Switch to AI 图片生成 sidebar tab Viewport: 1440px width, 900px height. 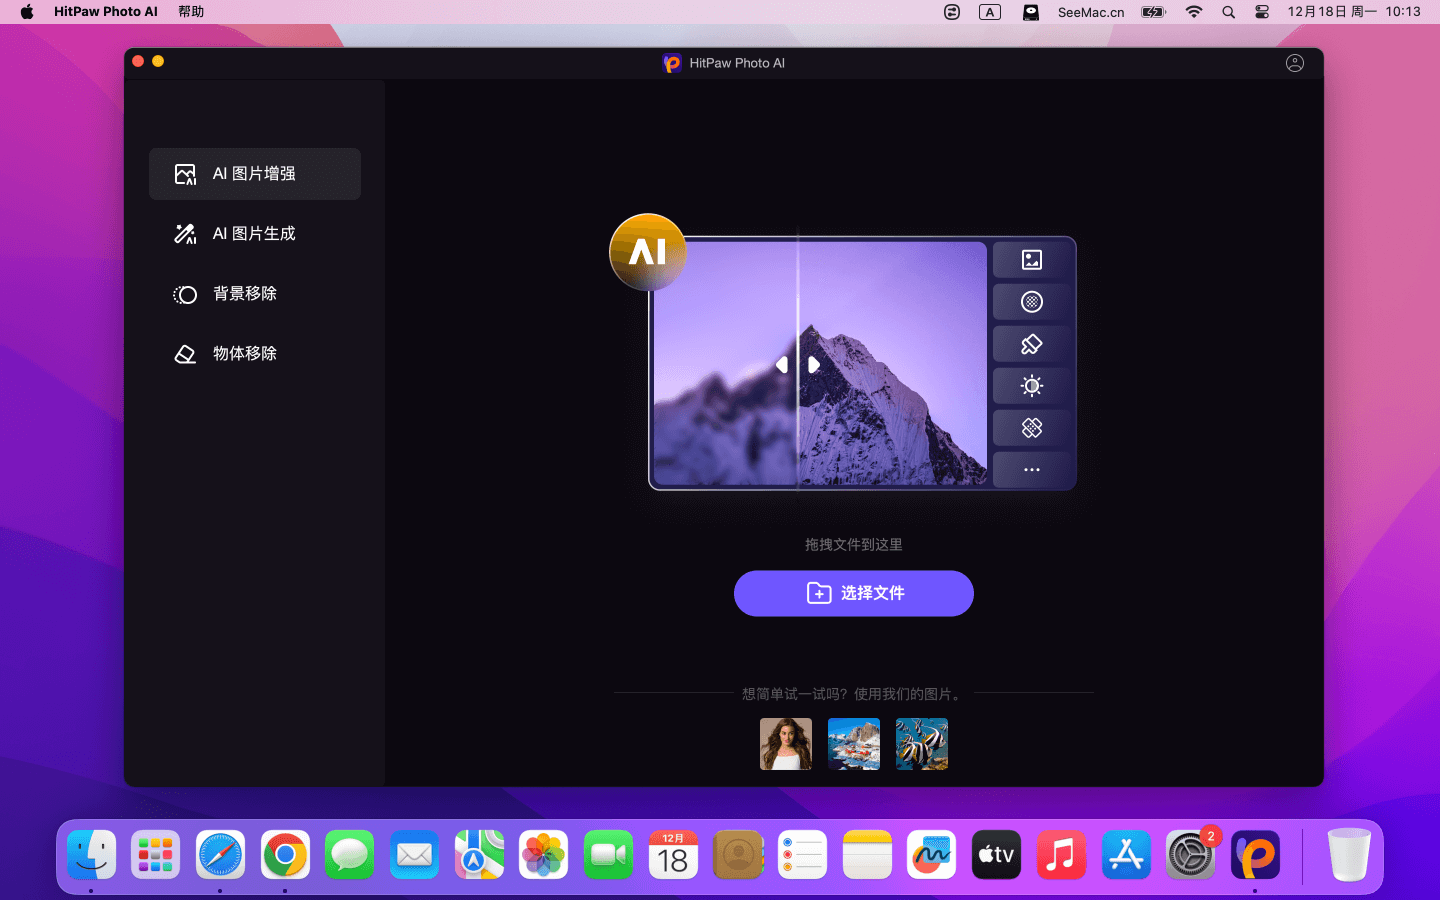255,234
